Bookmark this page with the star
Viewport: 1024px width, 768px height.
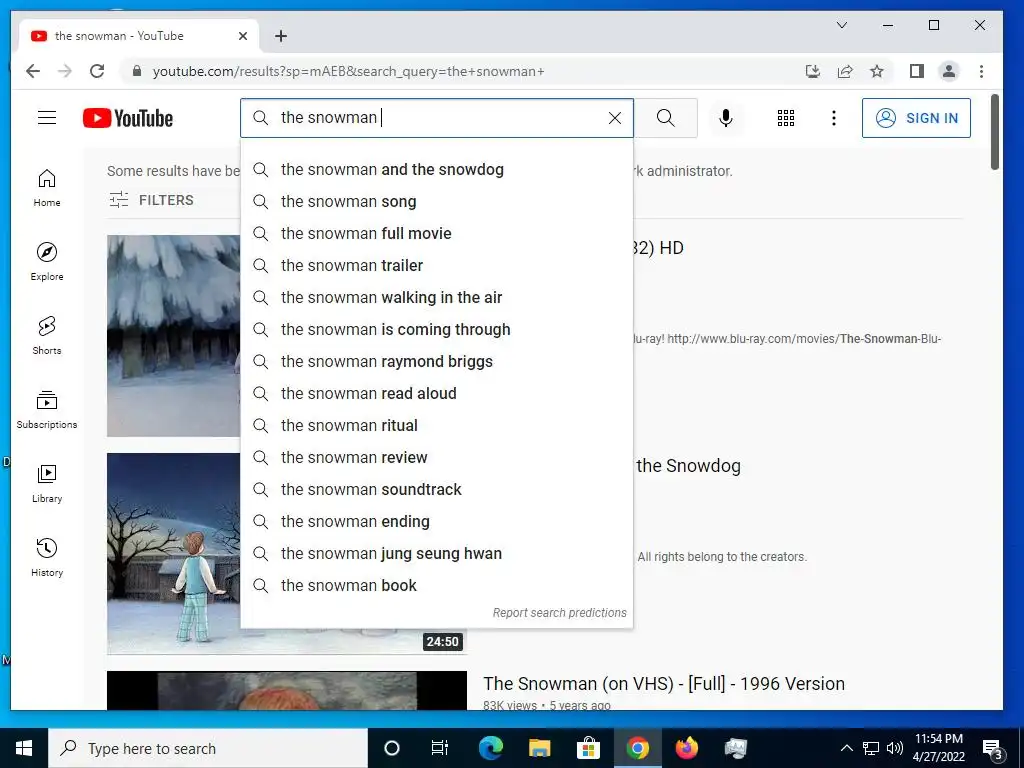(877, 71)
